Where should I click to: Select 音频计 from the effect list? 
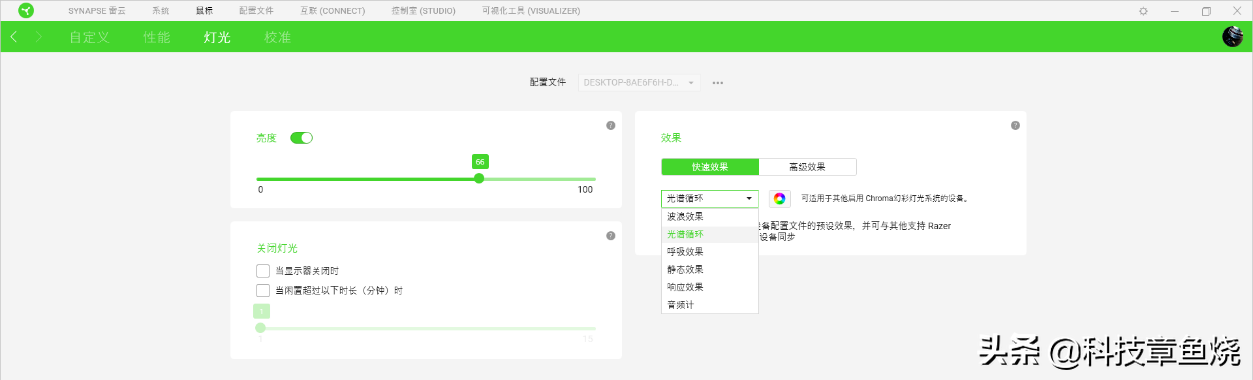point(709,304)
